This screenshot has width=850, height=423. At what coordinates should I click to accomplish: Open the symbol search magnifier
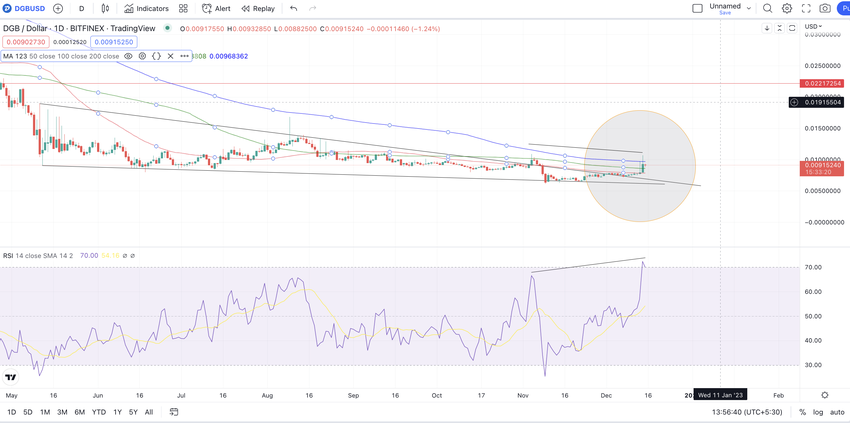(768, 8)
